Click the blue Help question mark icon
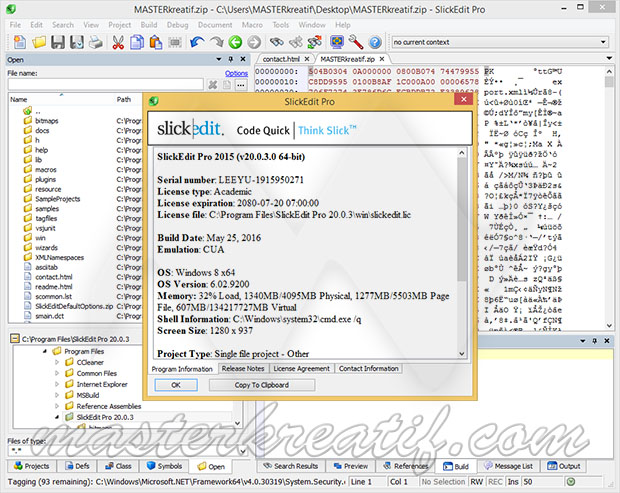The image size is (620, 493). [x=375, y=42]
